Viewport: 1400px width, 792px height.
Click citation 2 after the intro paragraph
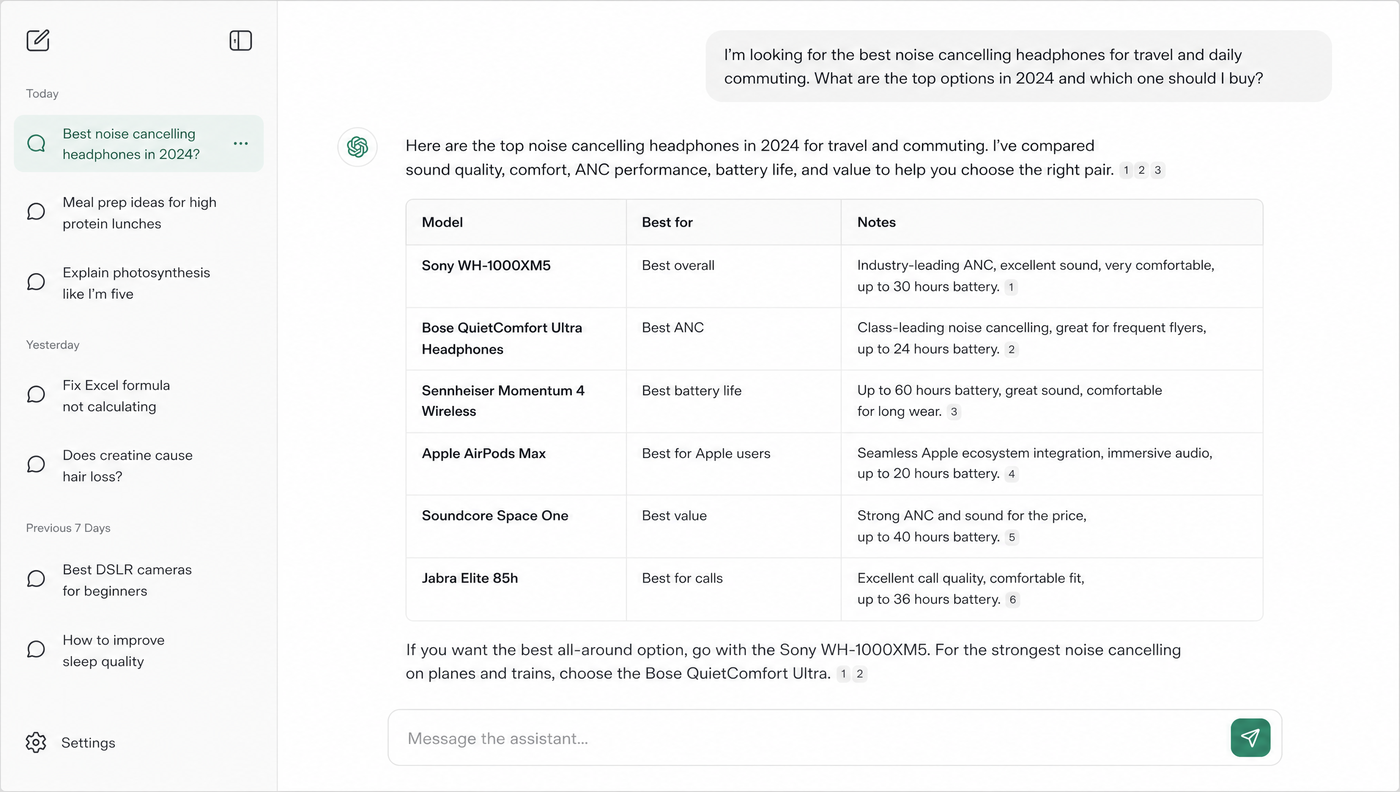point(1142,171)
